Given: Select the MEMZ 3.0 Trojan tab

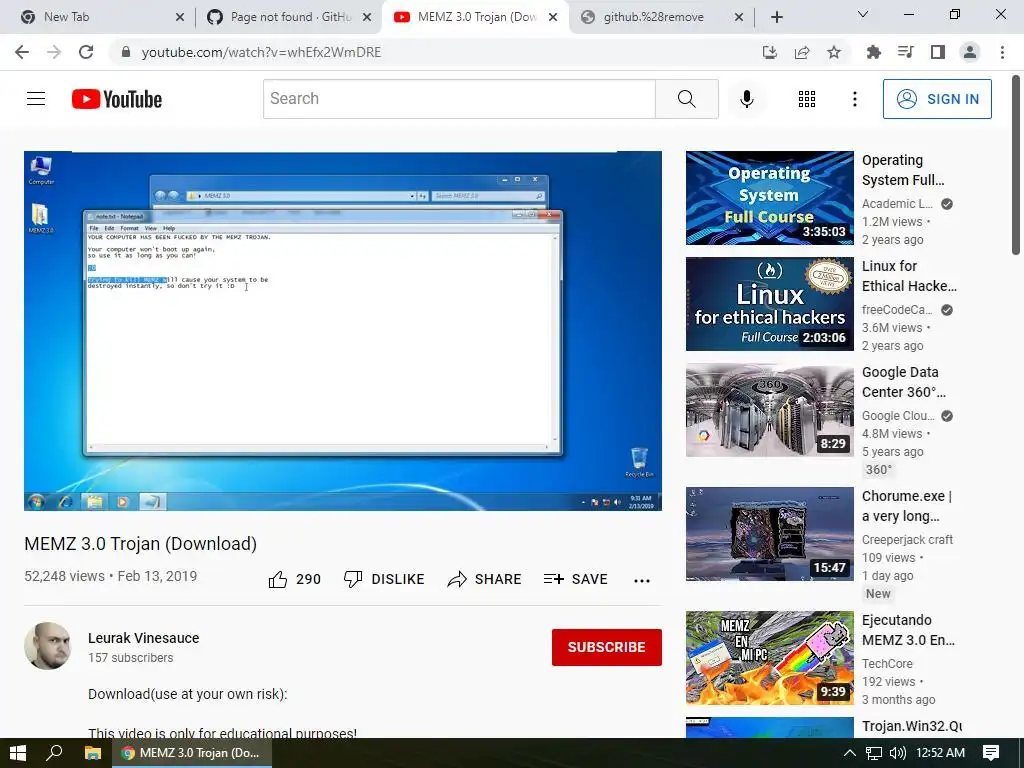Looking at the screenshot, I should (475, 17).
